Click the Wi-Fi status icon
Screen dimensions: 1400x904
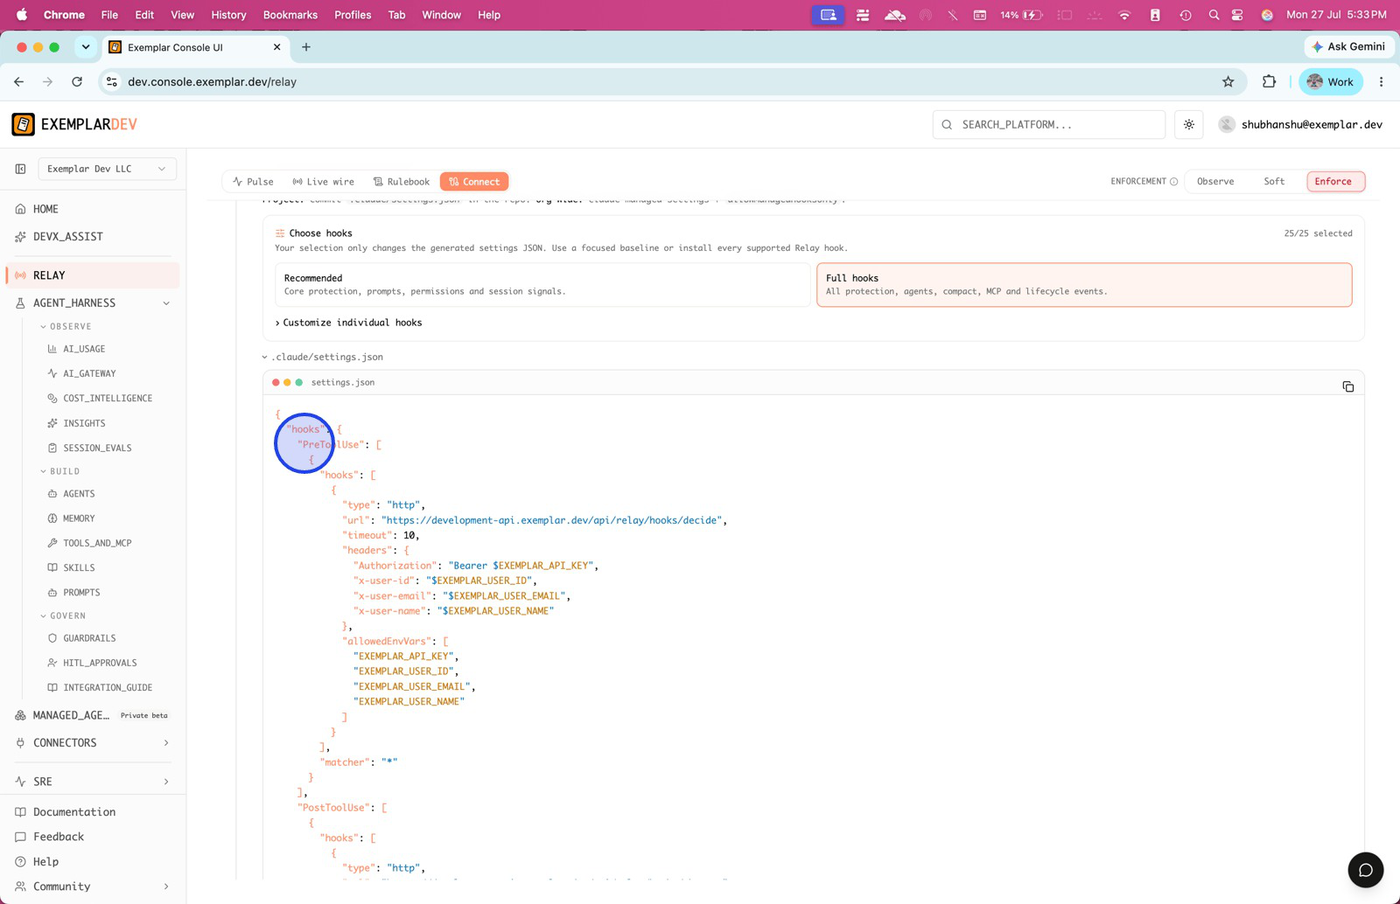tap(1125, 15)
